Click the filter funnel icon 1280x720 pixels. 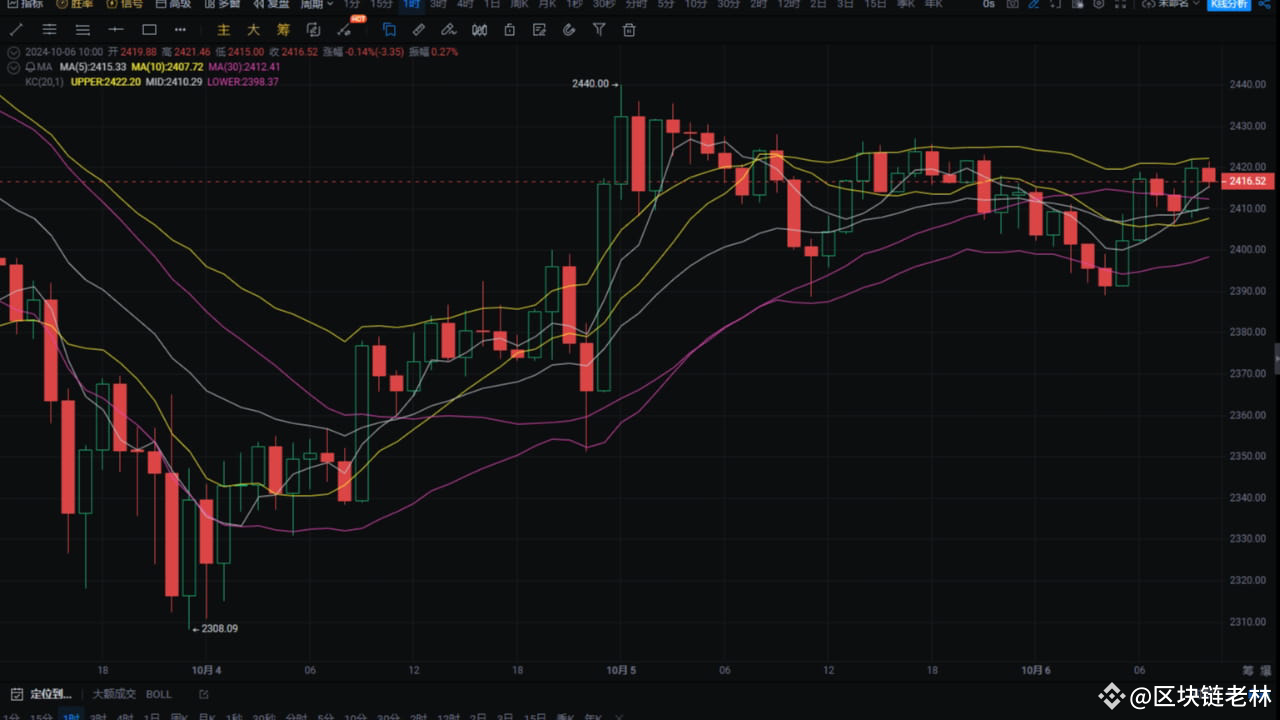point(599,30)
